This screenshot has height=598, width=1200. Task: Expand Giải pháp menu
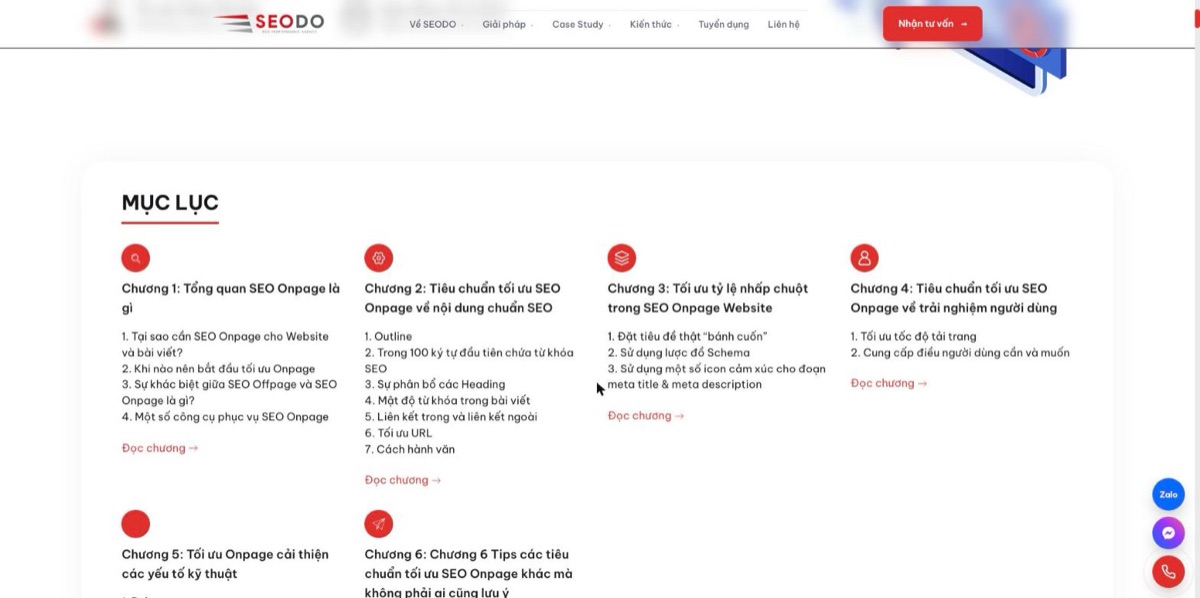[507, 24]
